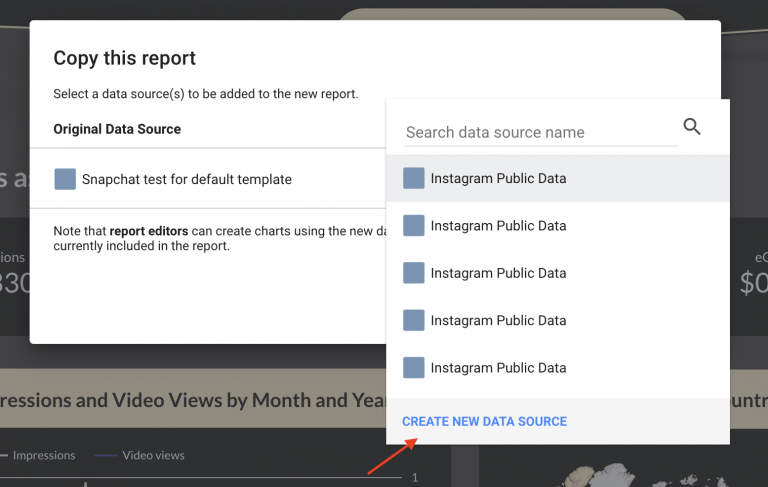Click the fourth Instagram Public Data icon
This screenshot has width=768, height=487.
(x=414, y=320)
